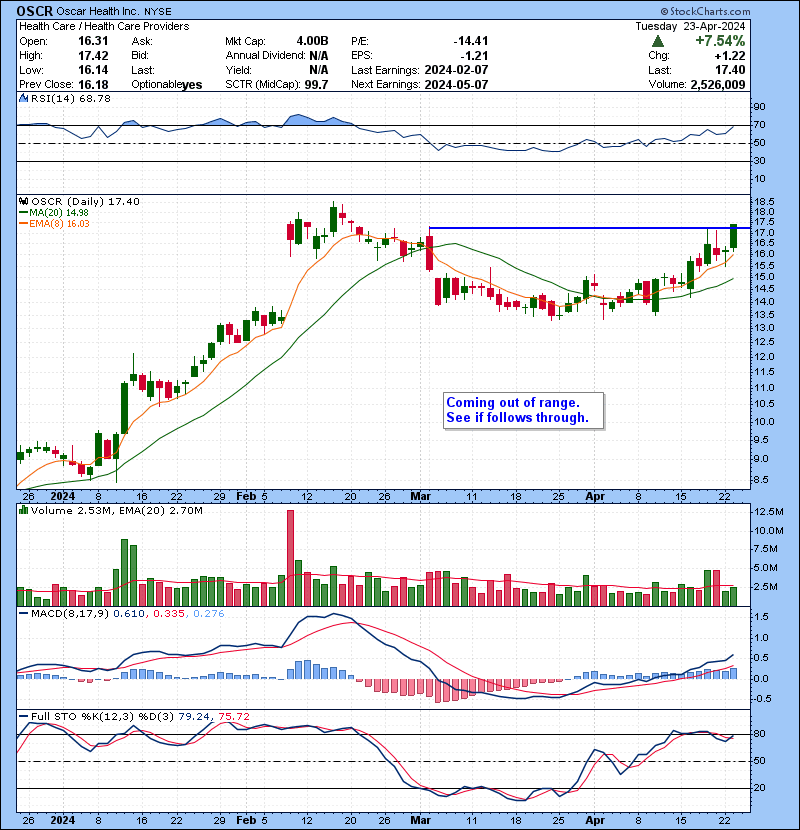Select the Open value '16.31'
Viewport: 800px width, 830px height.
(93, 41)
